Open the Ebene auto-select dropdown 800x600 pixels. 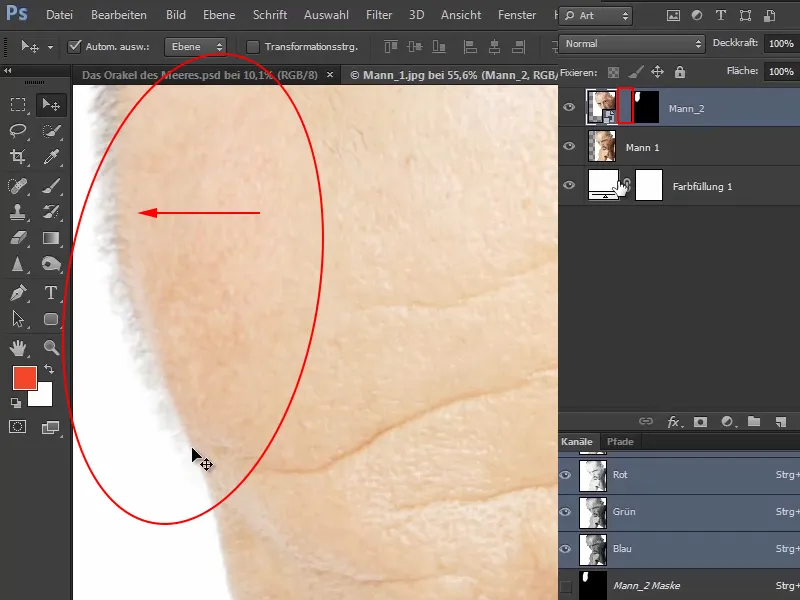point(195,47)
